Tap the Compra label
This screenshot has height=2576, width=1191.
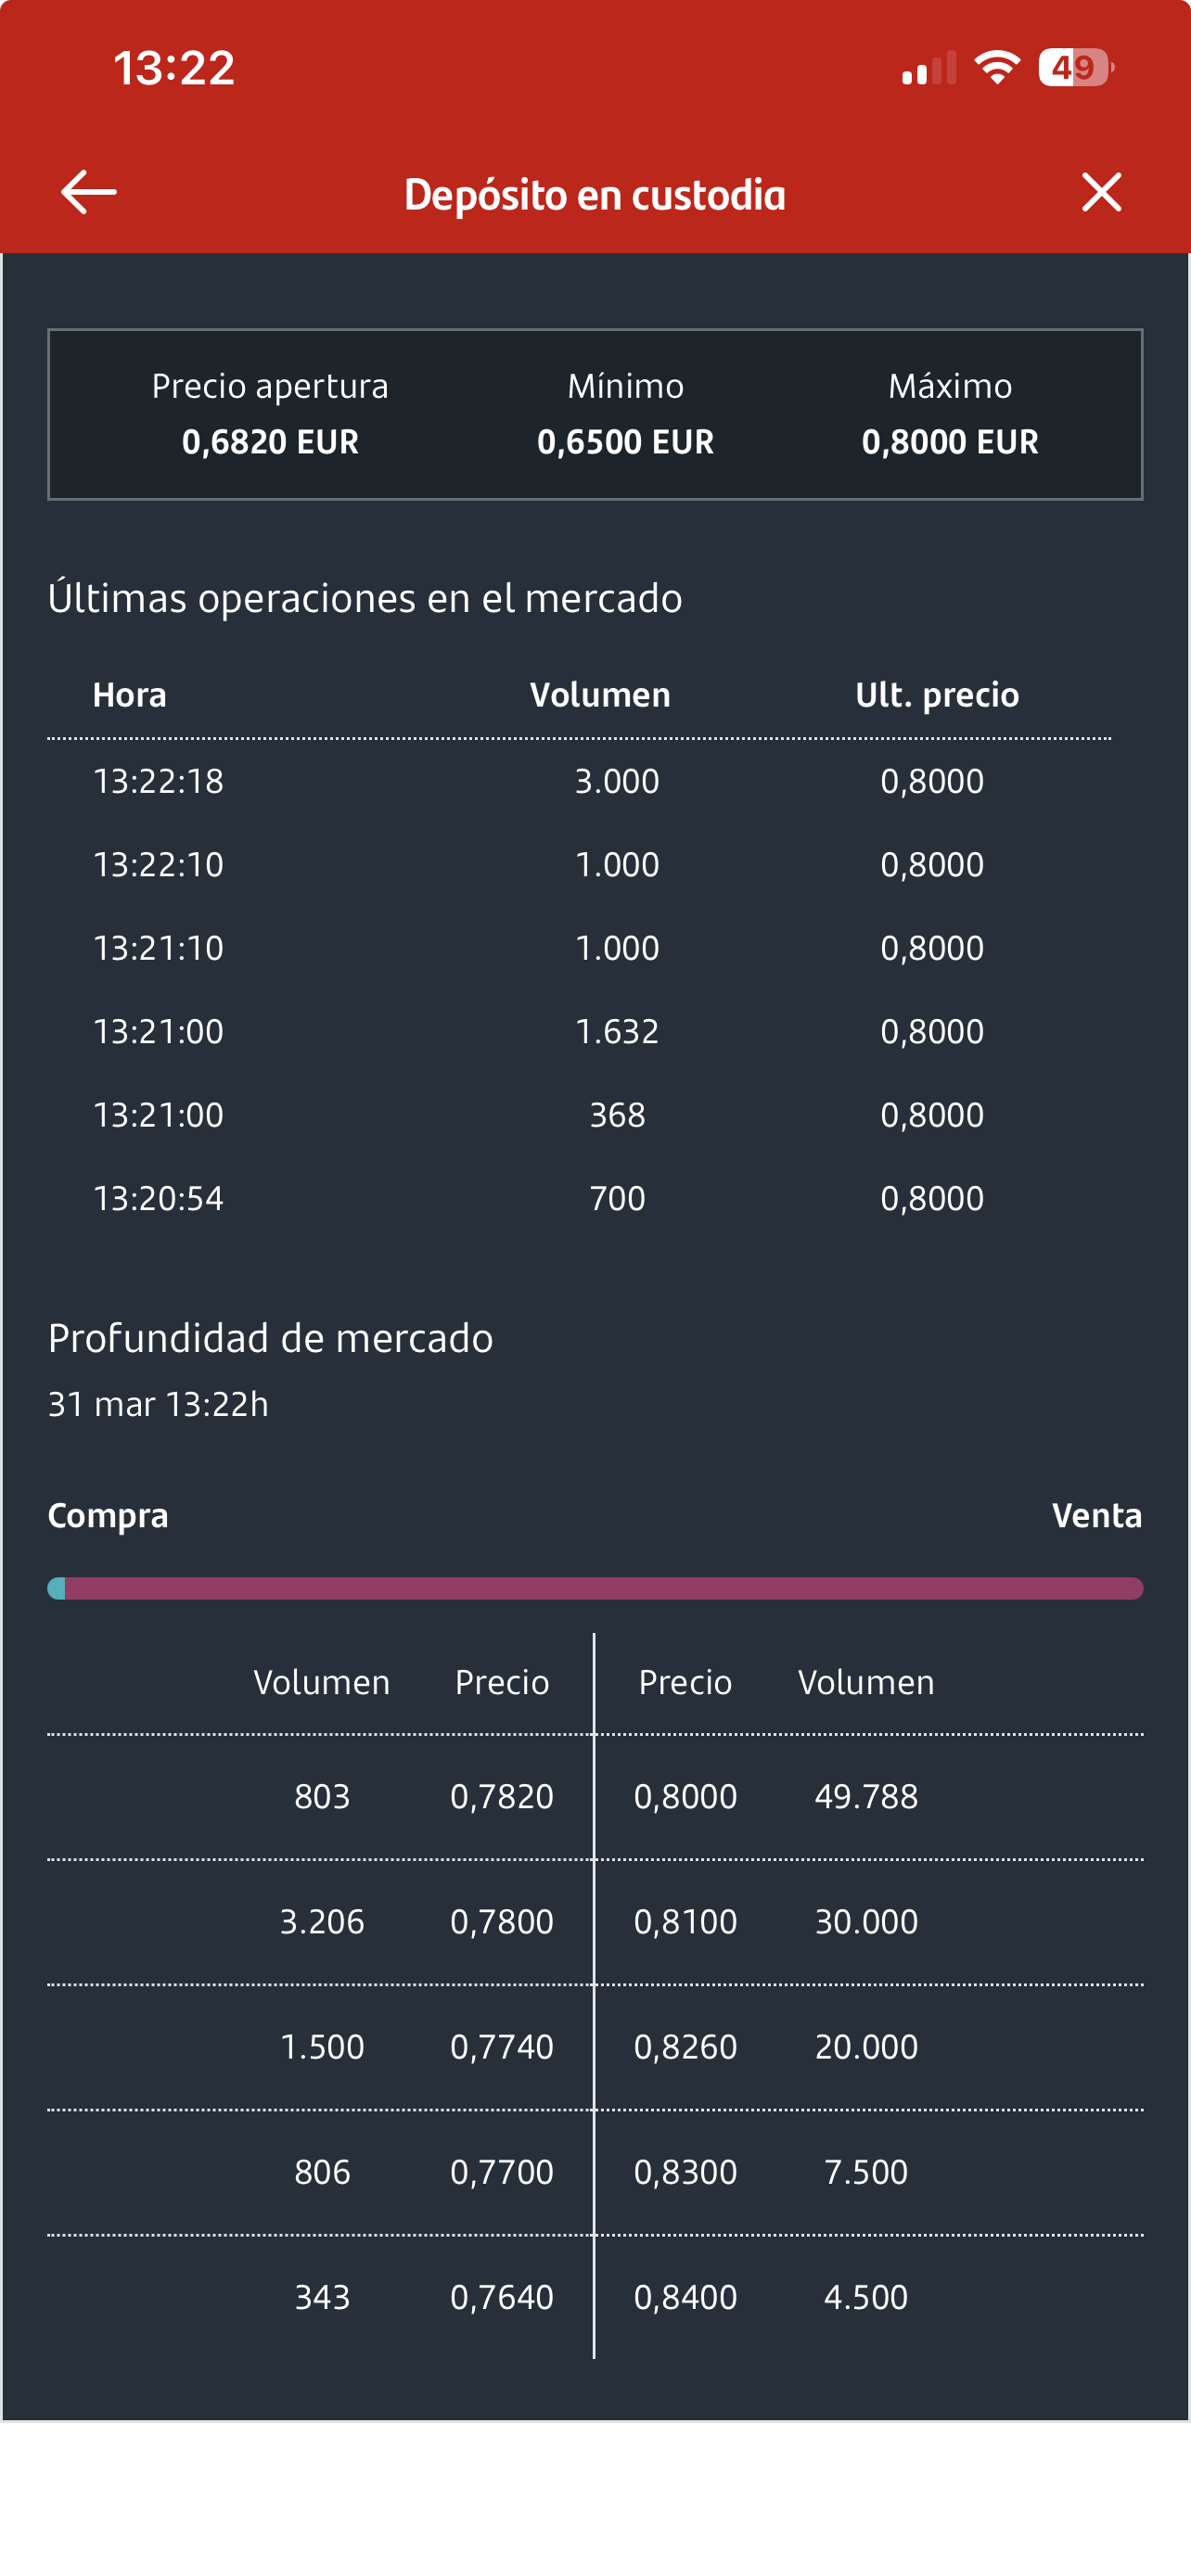(108, 1515)
